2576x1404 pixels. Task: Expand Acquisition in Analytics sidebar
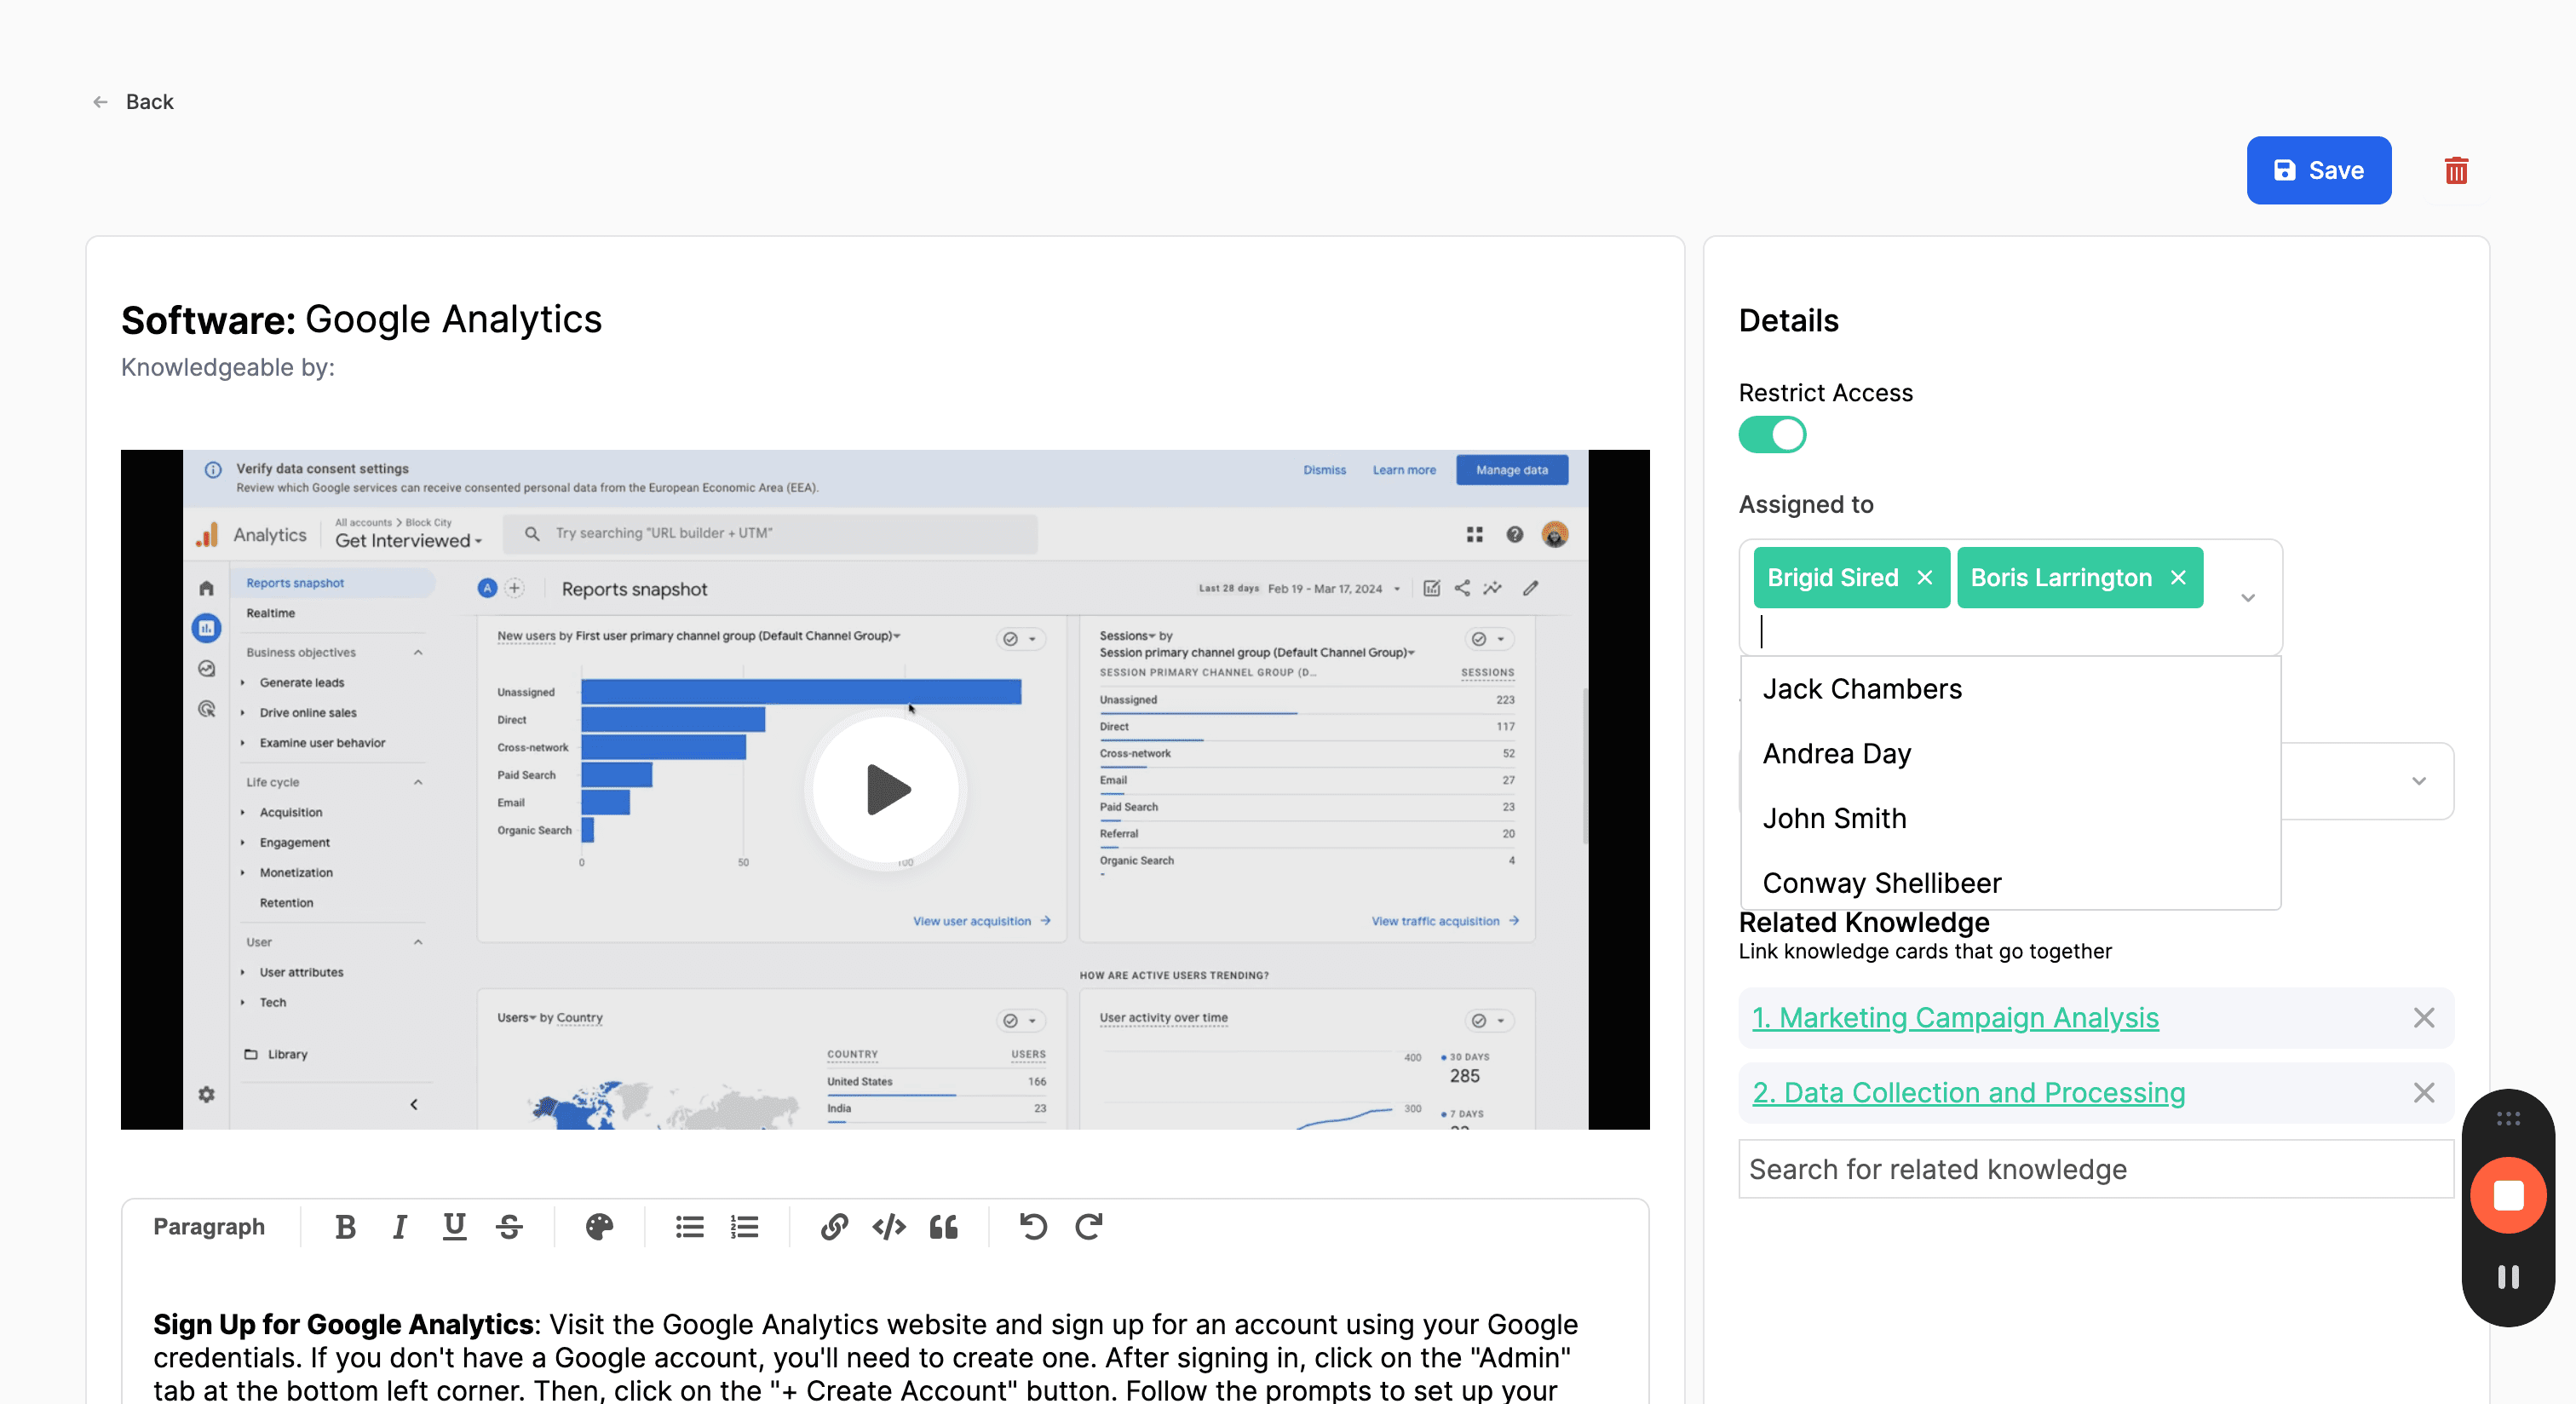pyautogui.click(x=243, y=813)
